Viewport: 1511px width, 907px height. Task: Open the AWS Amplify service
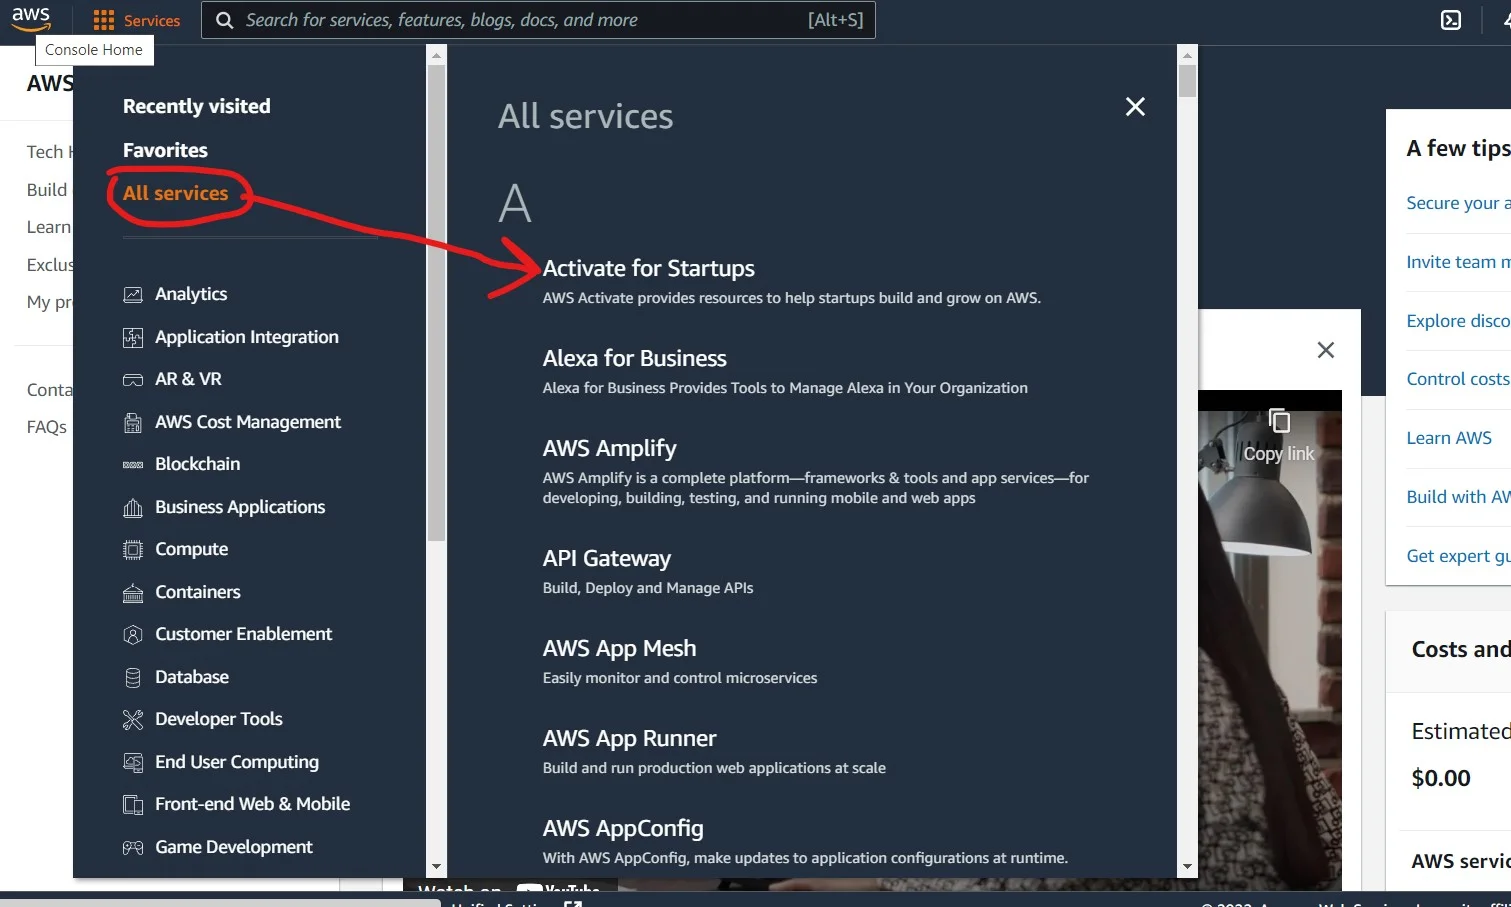610,448
